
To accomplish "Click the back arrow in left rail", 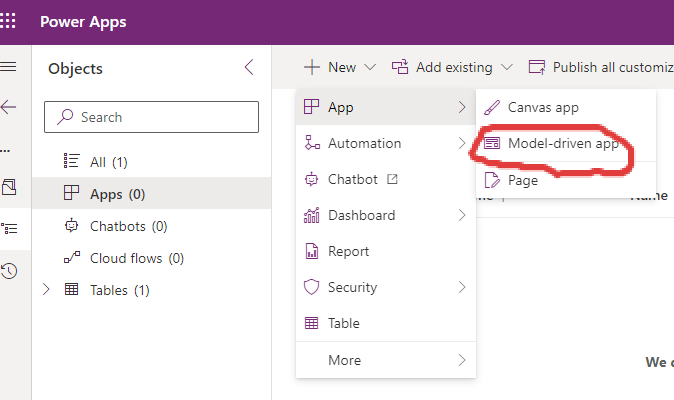I will [8, 107].
